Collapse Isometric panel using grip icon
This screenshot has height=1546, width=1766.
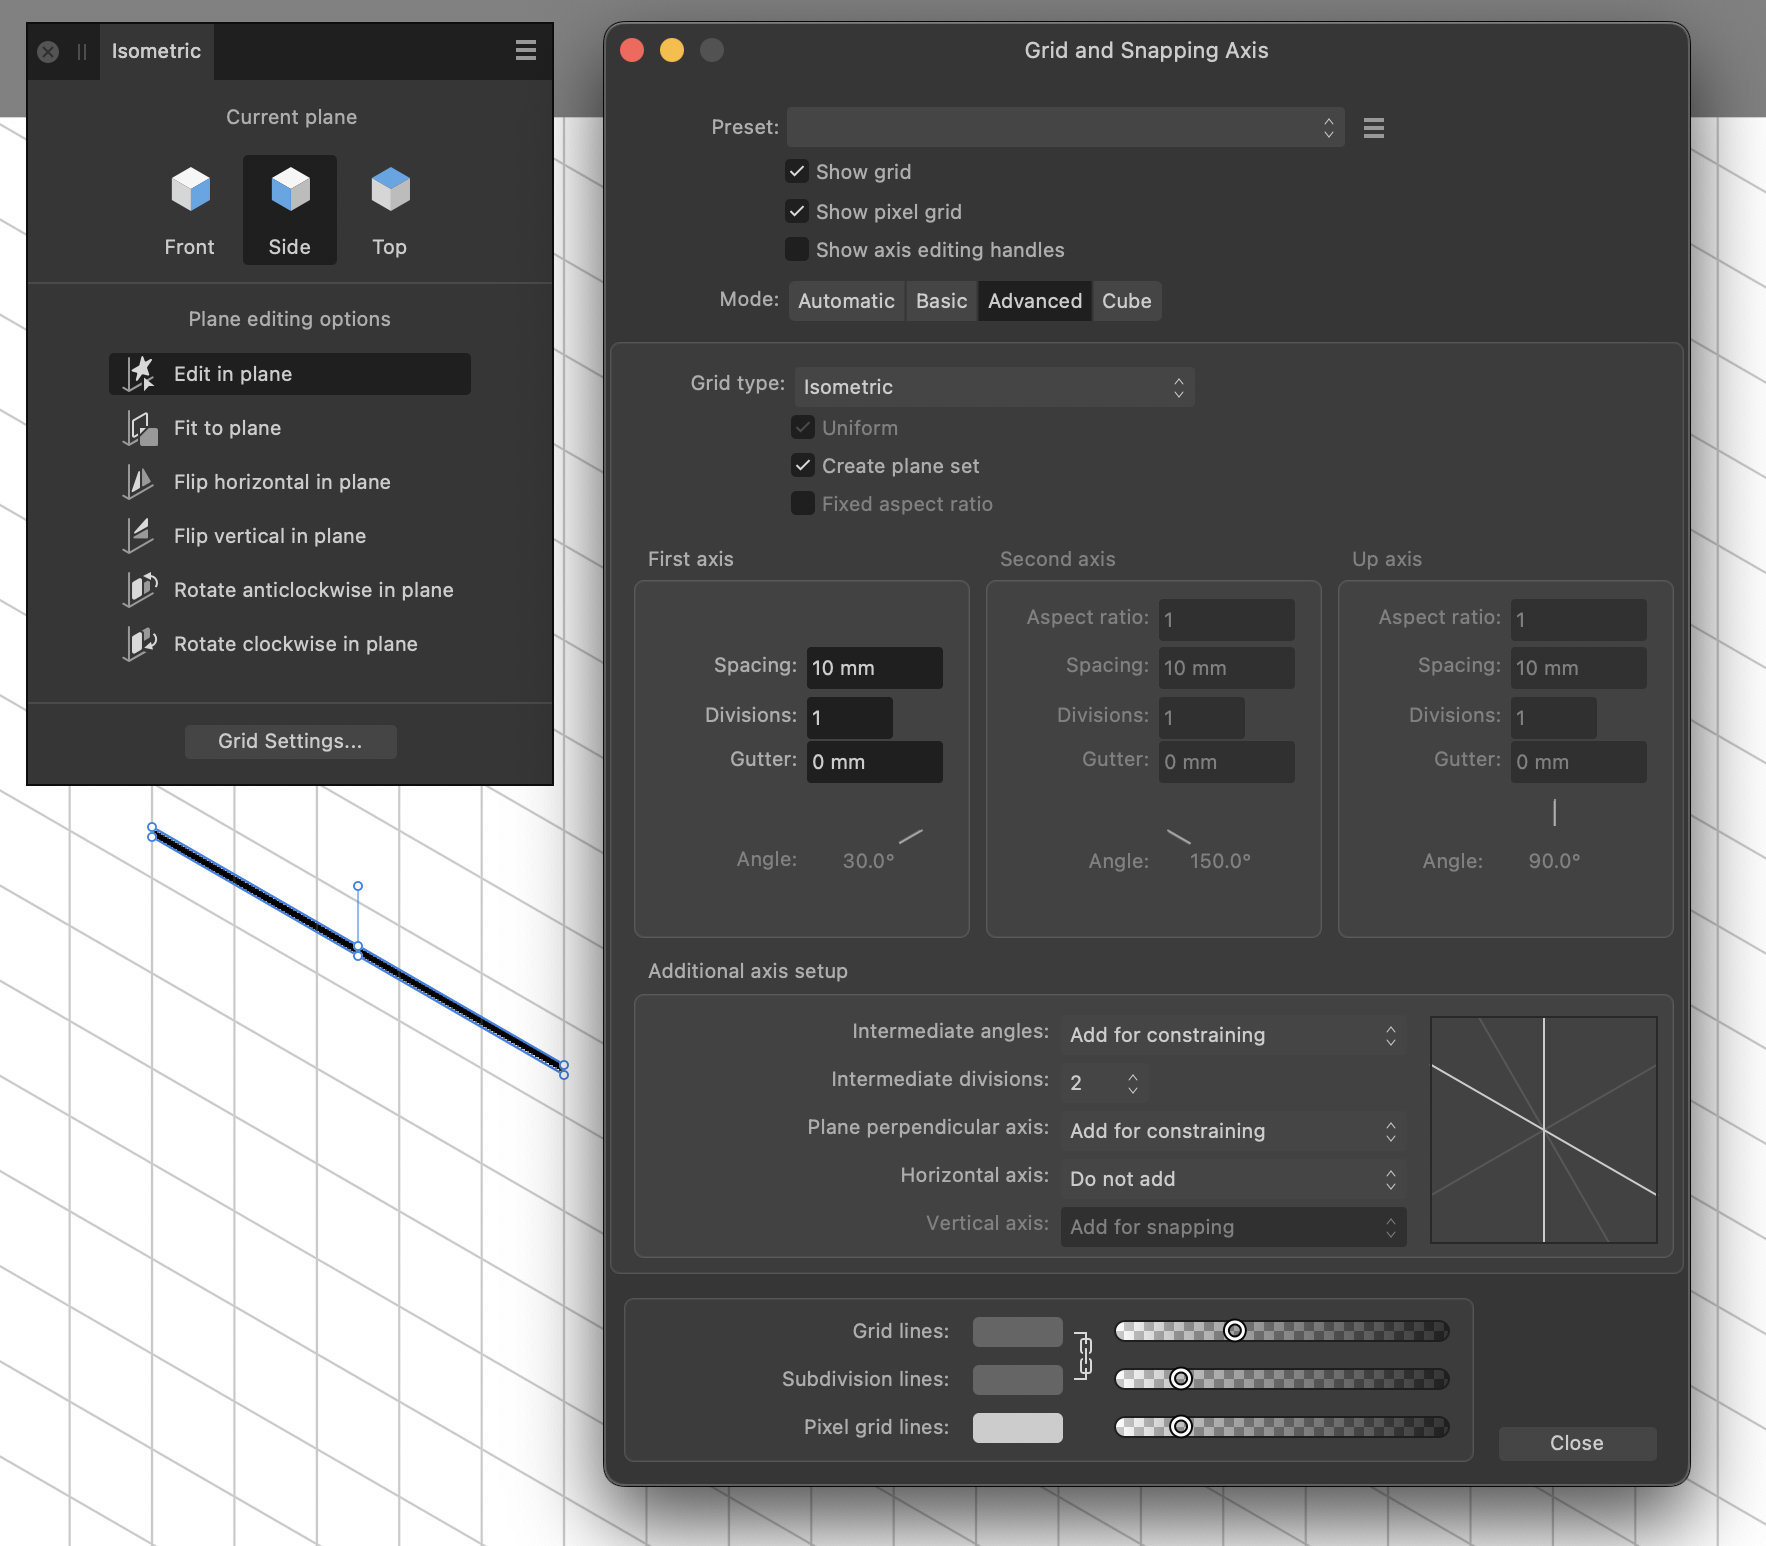pyautogui.click(x=82, y=52)
